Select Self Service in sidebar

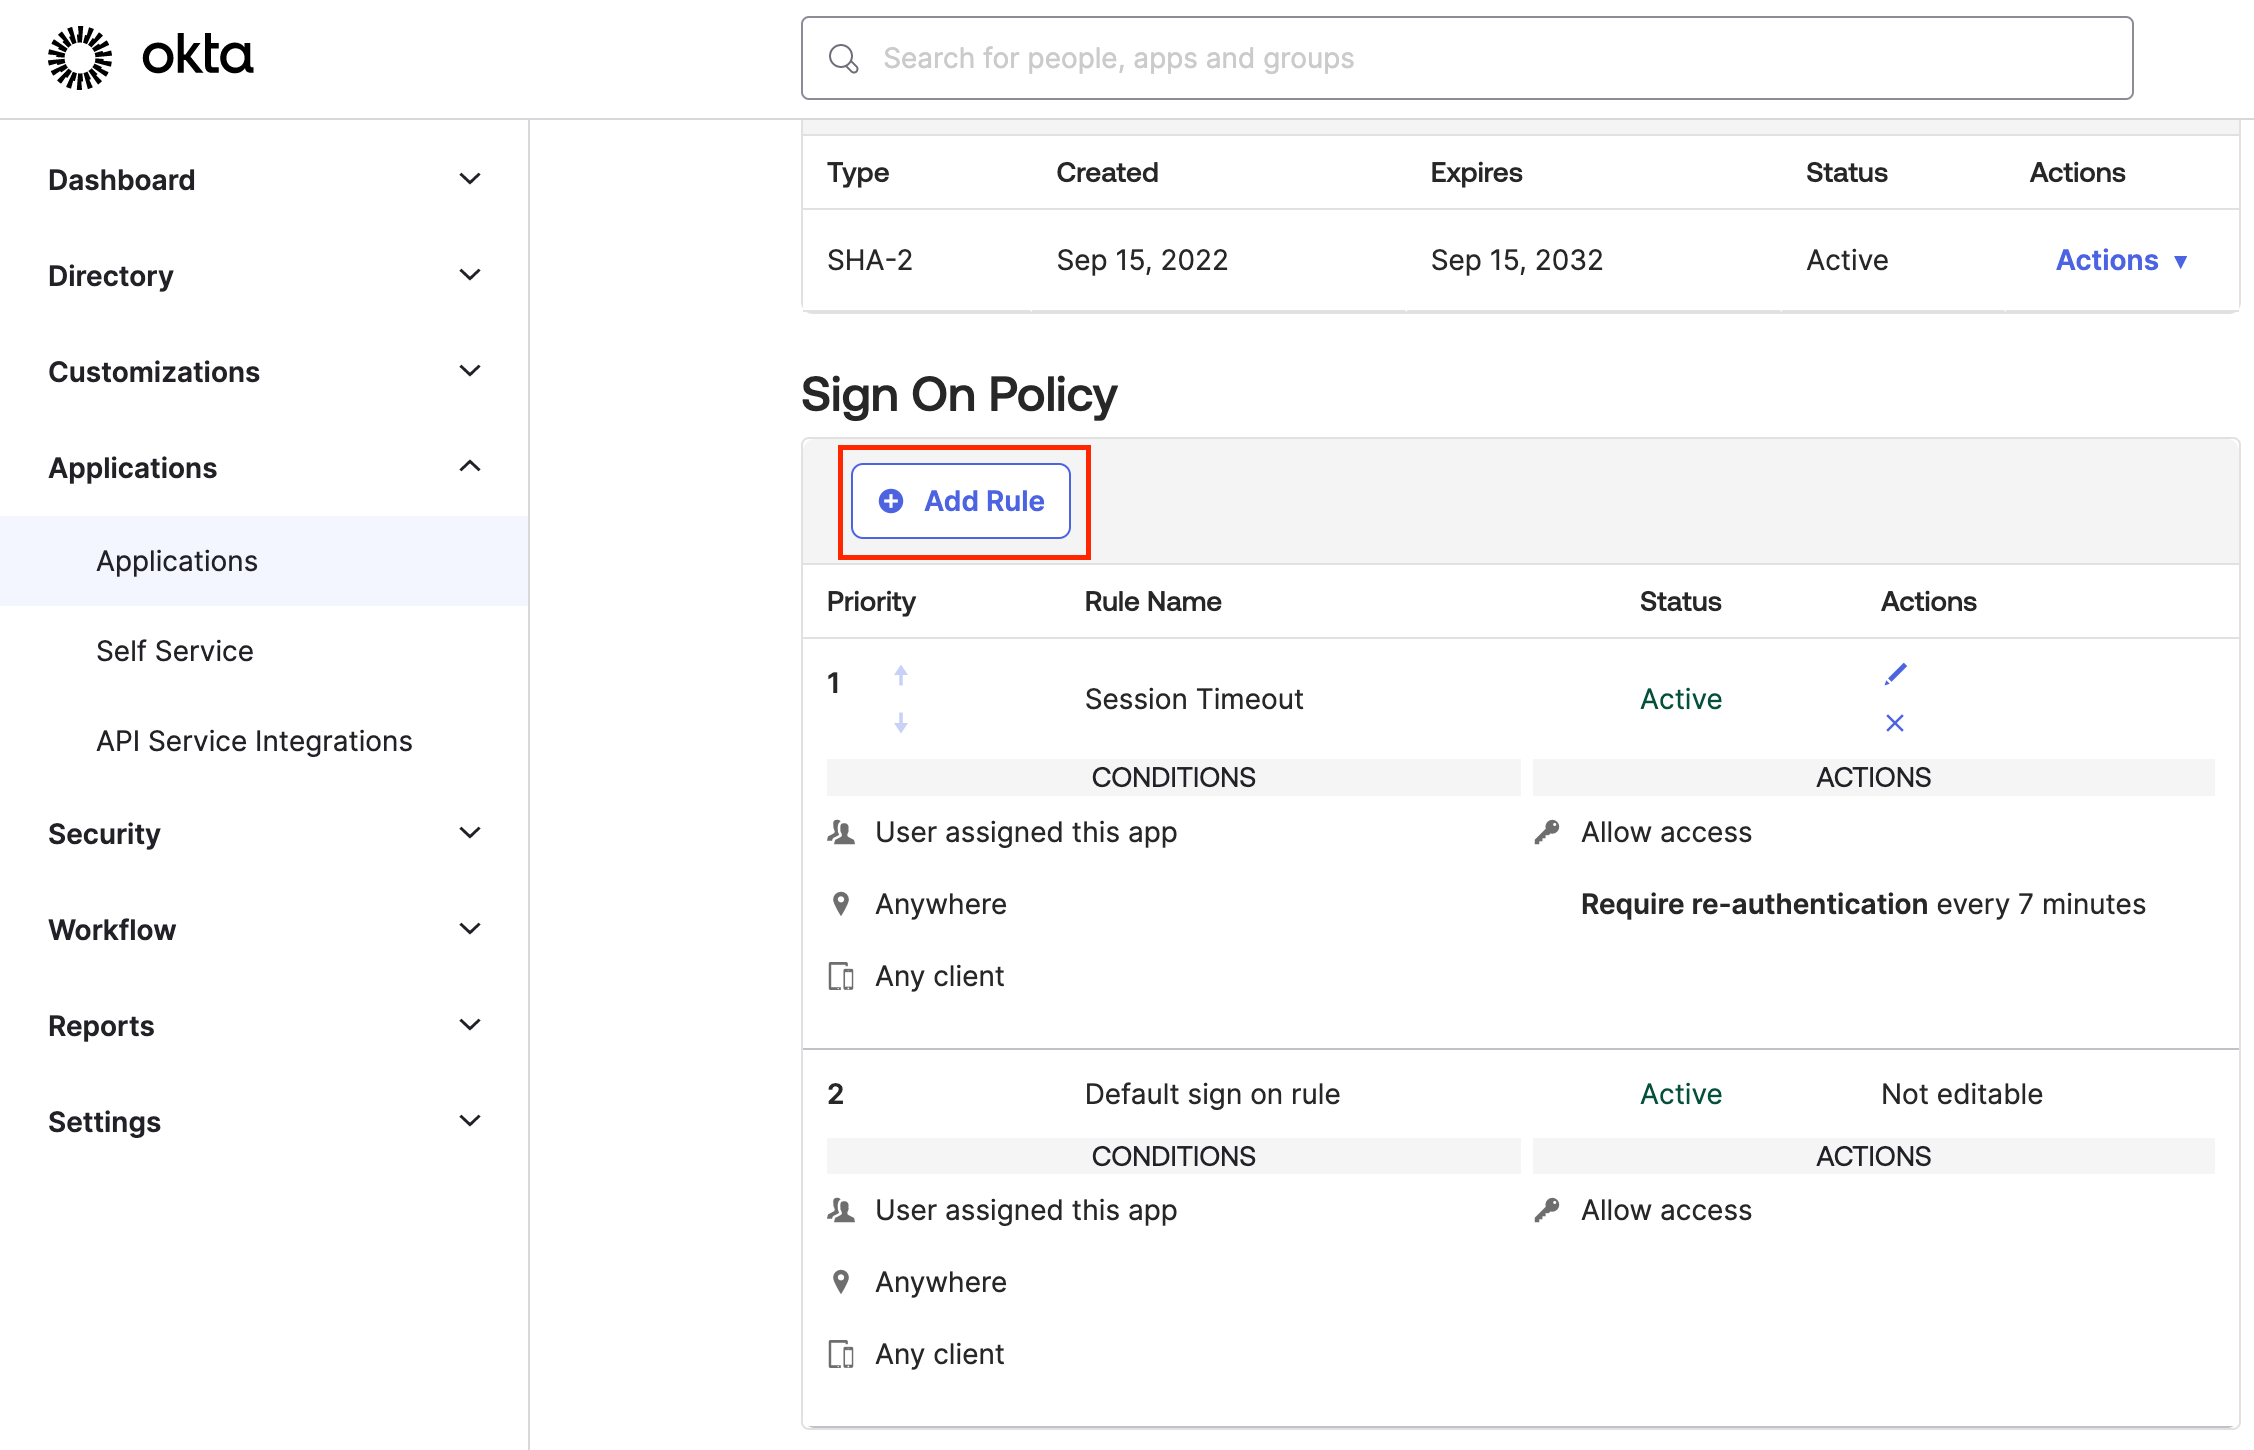click(x=174, y=650)
